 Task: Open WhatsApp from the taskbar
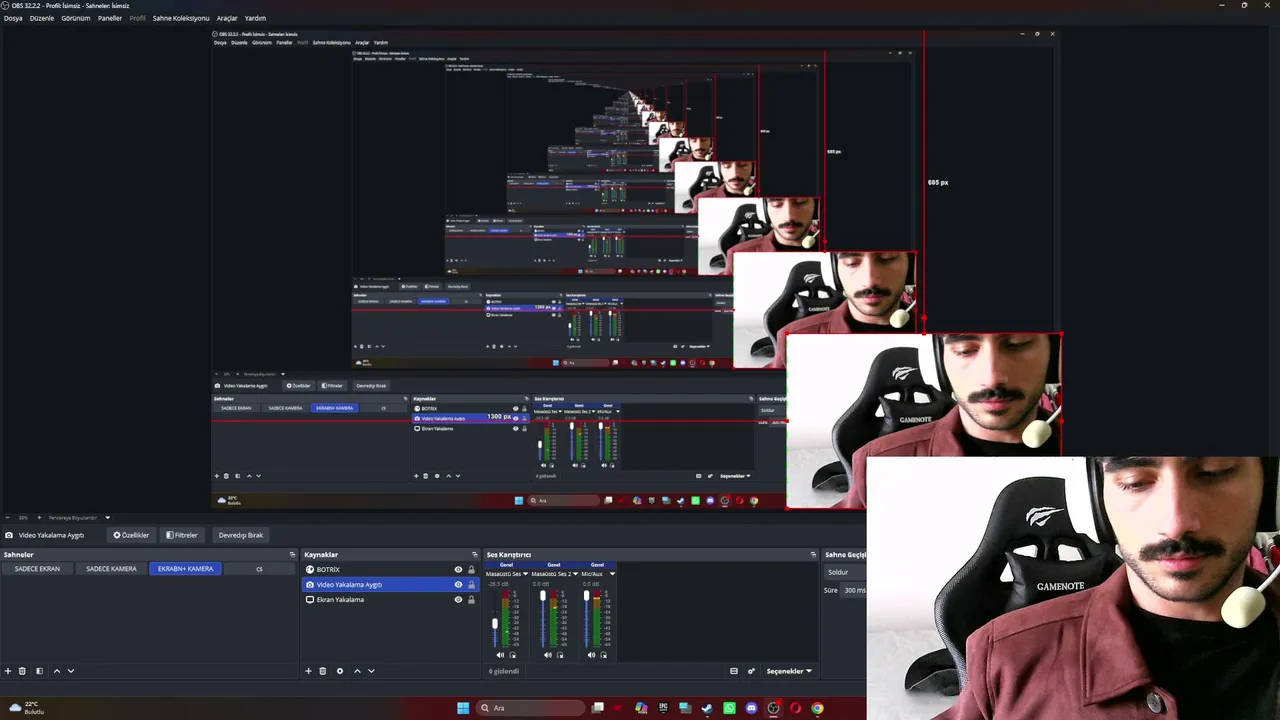[729, 708]
